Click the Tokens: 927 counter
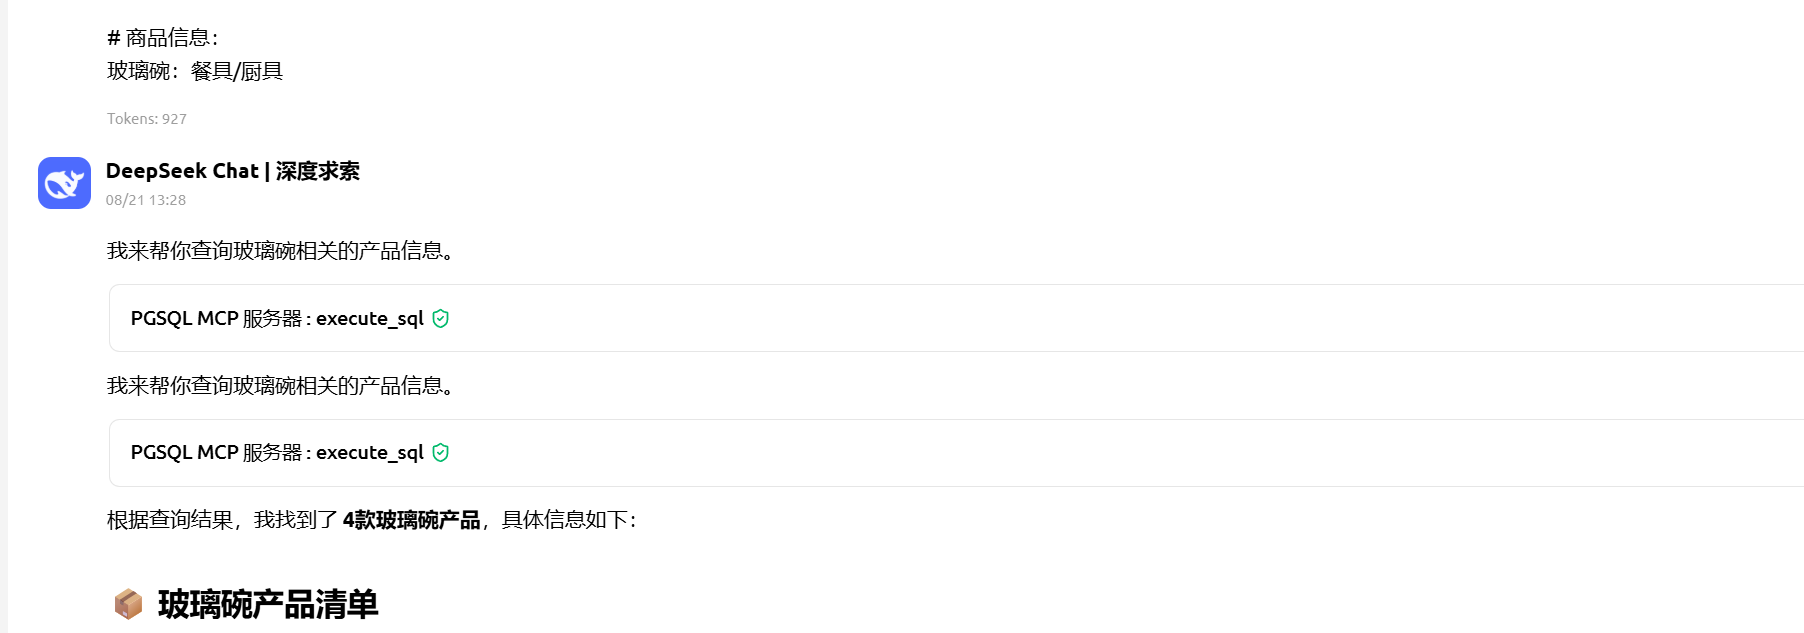This screenshot has height=633, width=1804. (147, 119)
